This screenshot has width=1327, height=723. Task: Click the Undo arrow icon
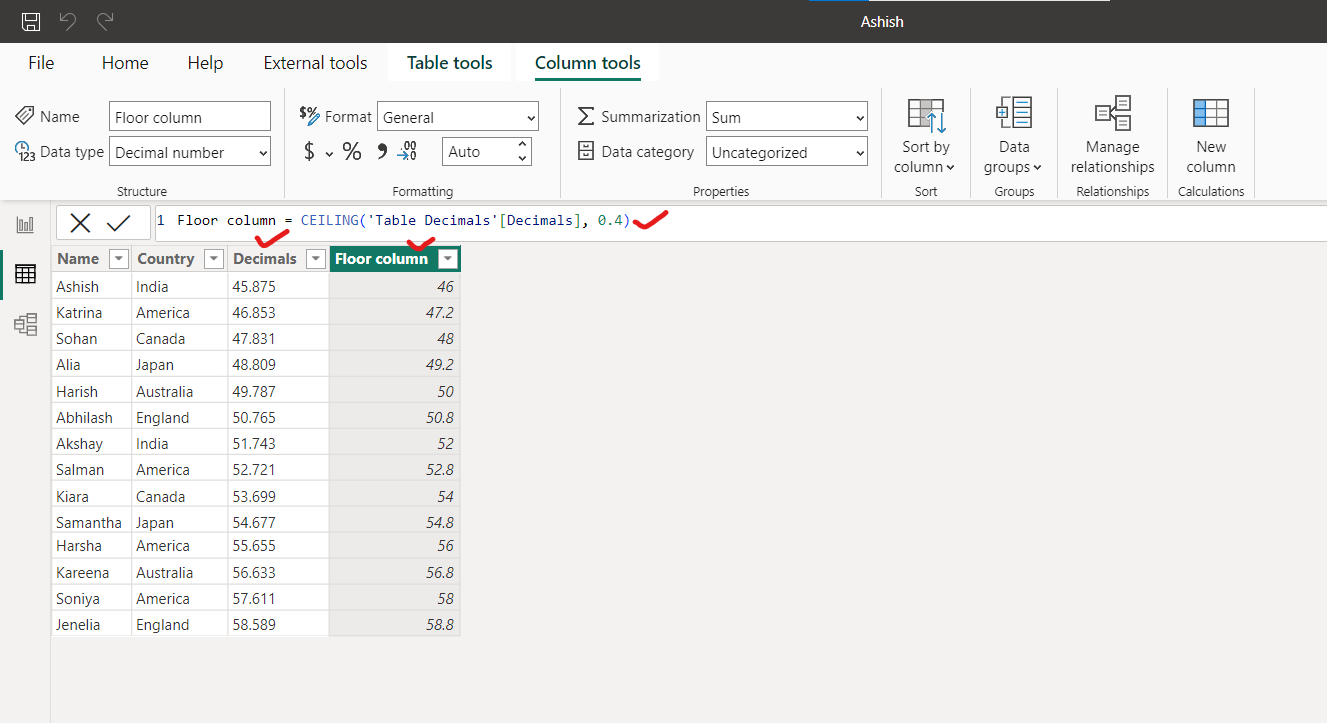tap(68, 21)
